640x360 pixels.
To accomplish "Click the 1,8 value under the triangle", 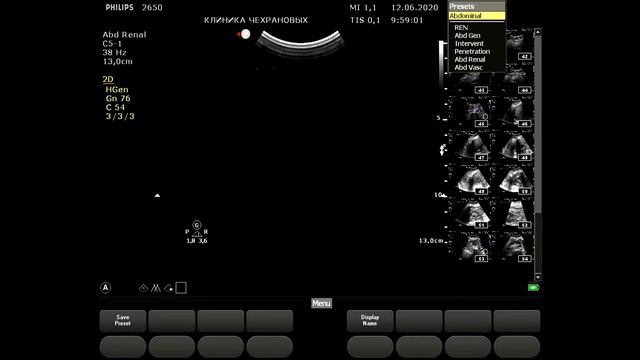I will [191, 241].
